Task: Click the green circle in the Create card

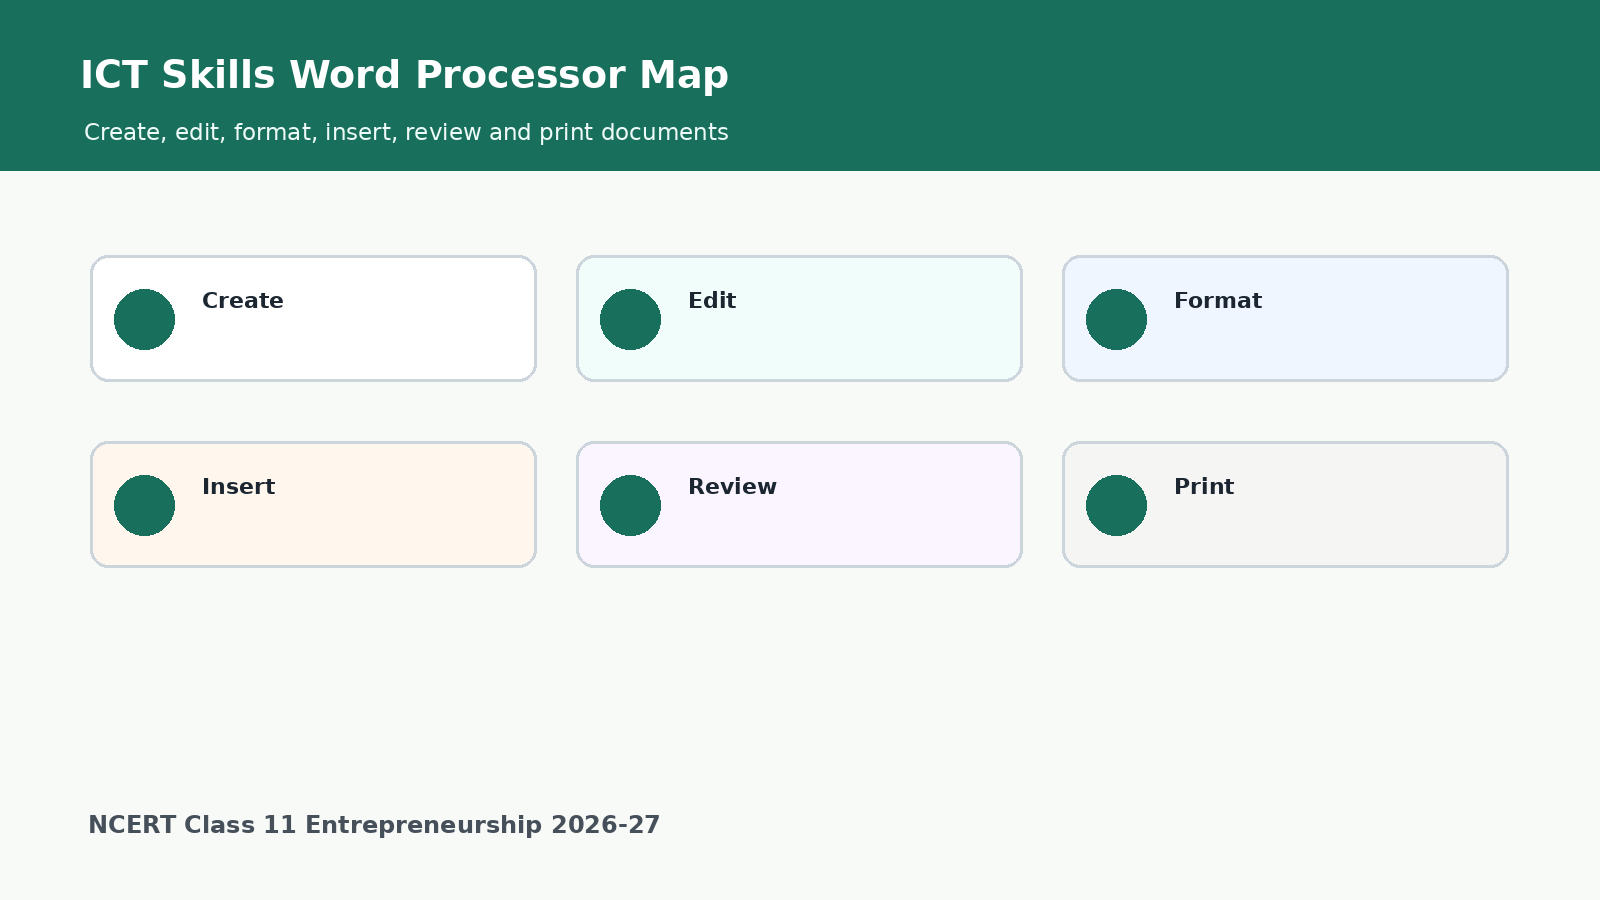Action: (x=144, y=319)
